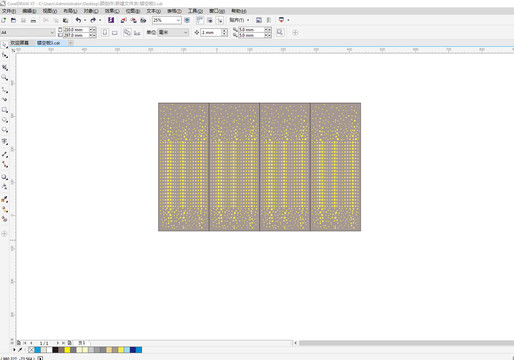This screenshot has width=514, height=360.
Task: Select the Crop tool in the toolbox
Action: click(5, 67)
